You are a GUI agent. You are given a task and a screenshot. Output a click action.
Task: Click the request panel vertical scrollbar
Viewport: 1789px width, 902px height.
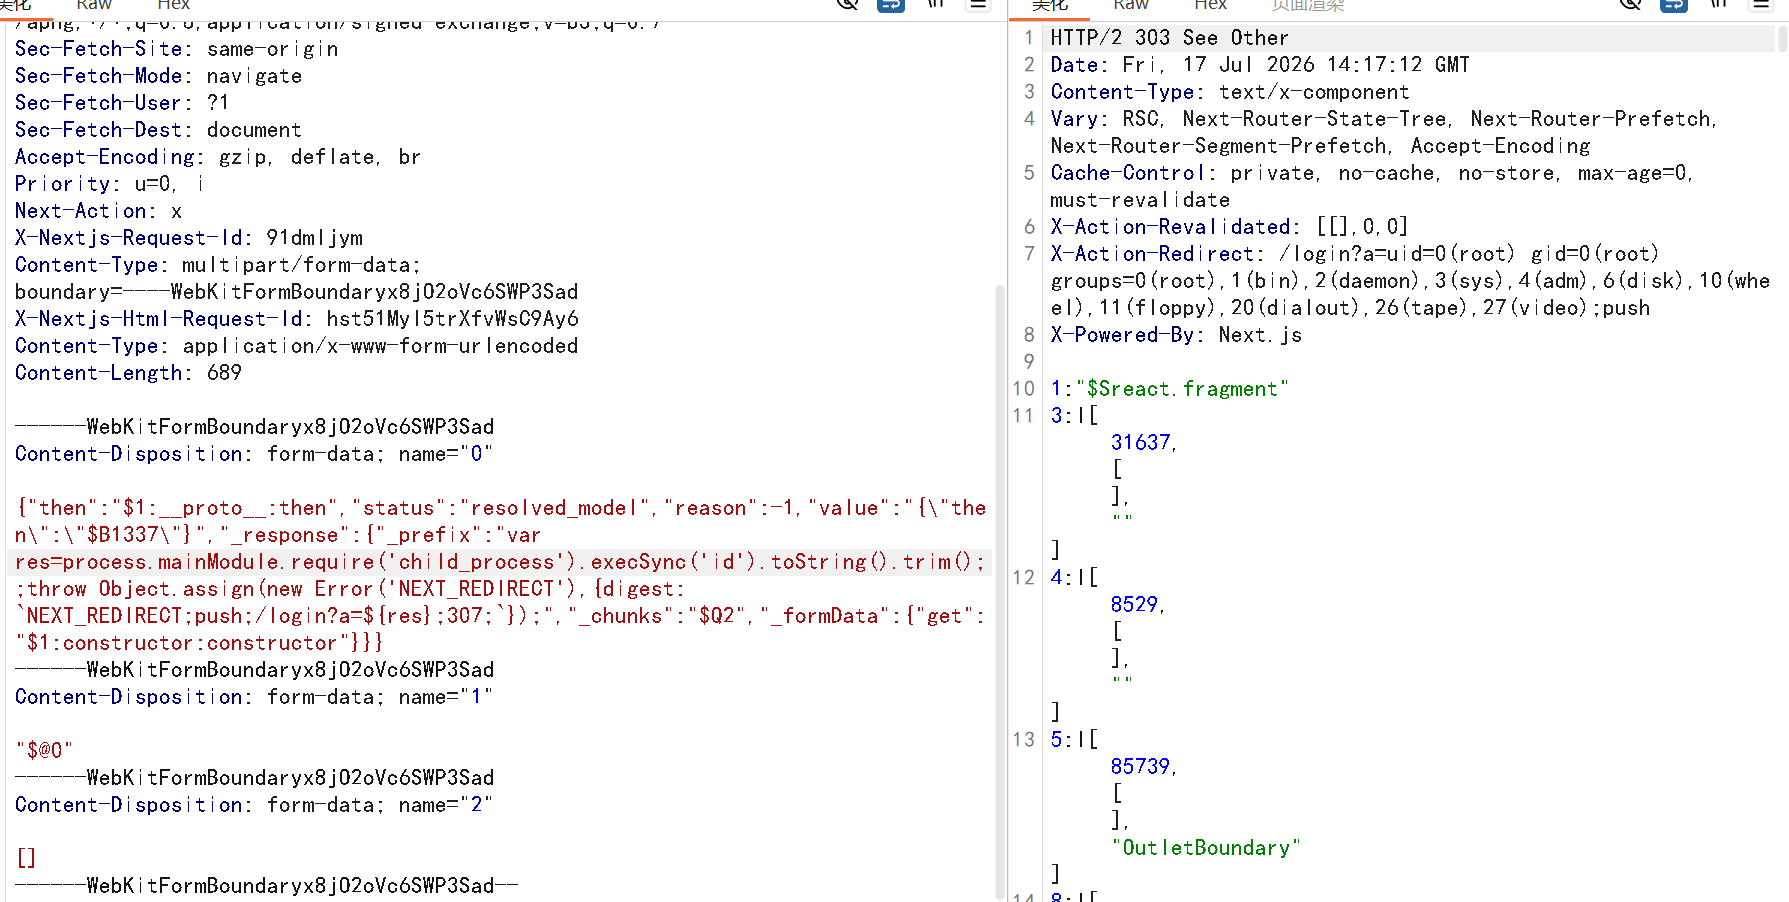pos(999,590)
